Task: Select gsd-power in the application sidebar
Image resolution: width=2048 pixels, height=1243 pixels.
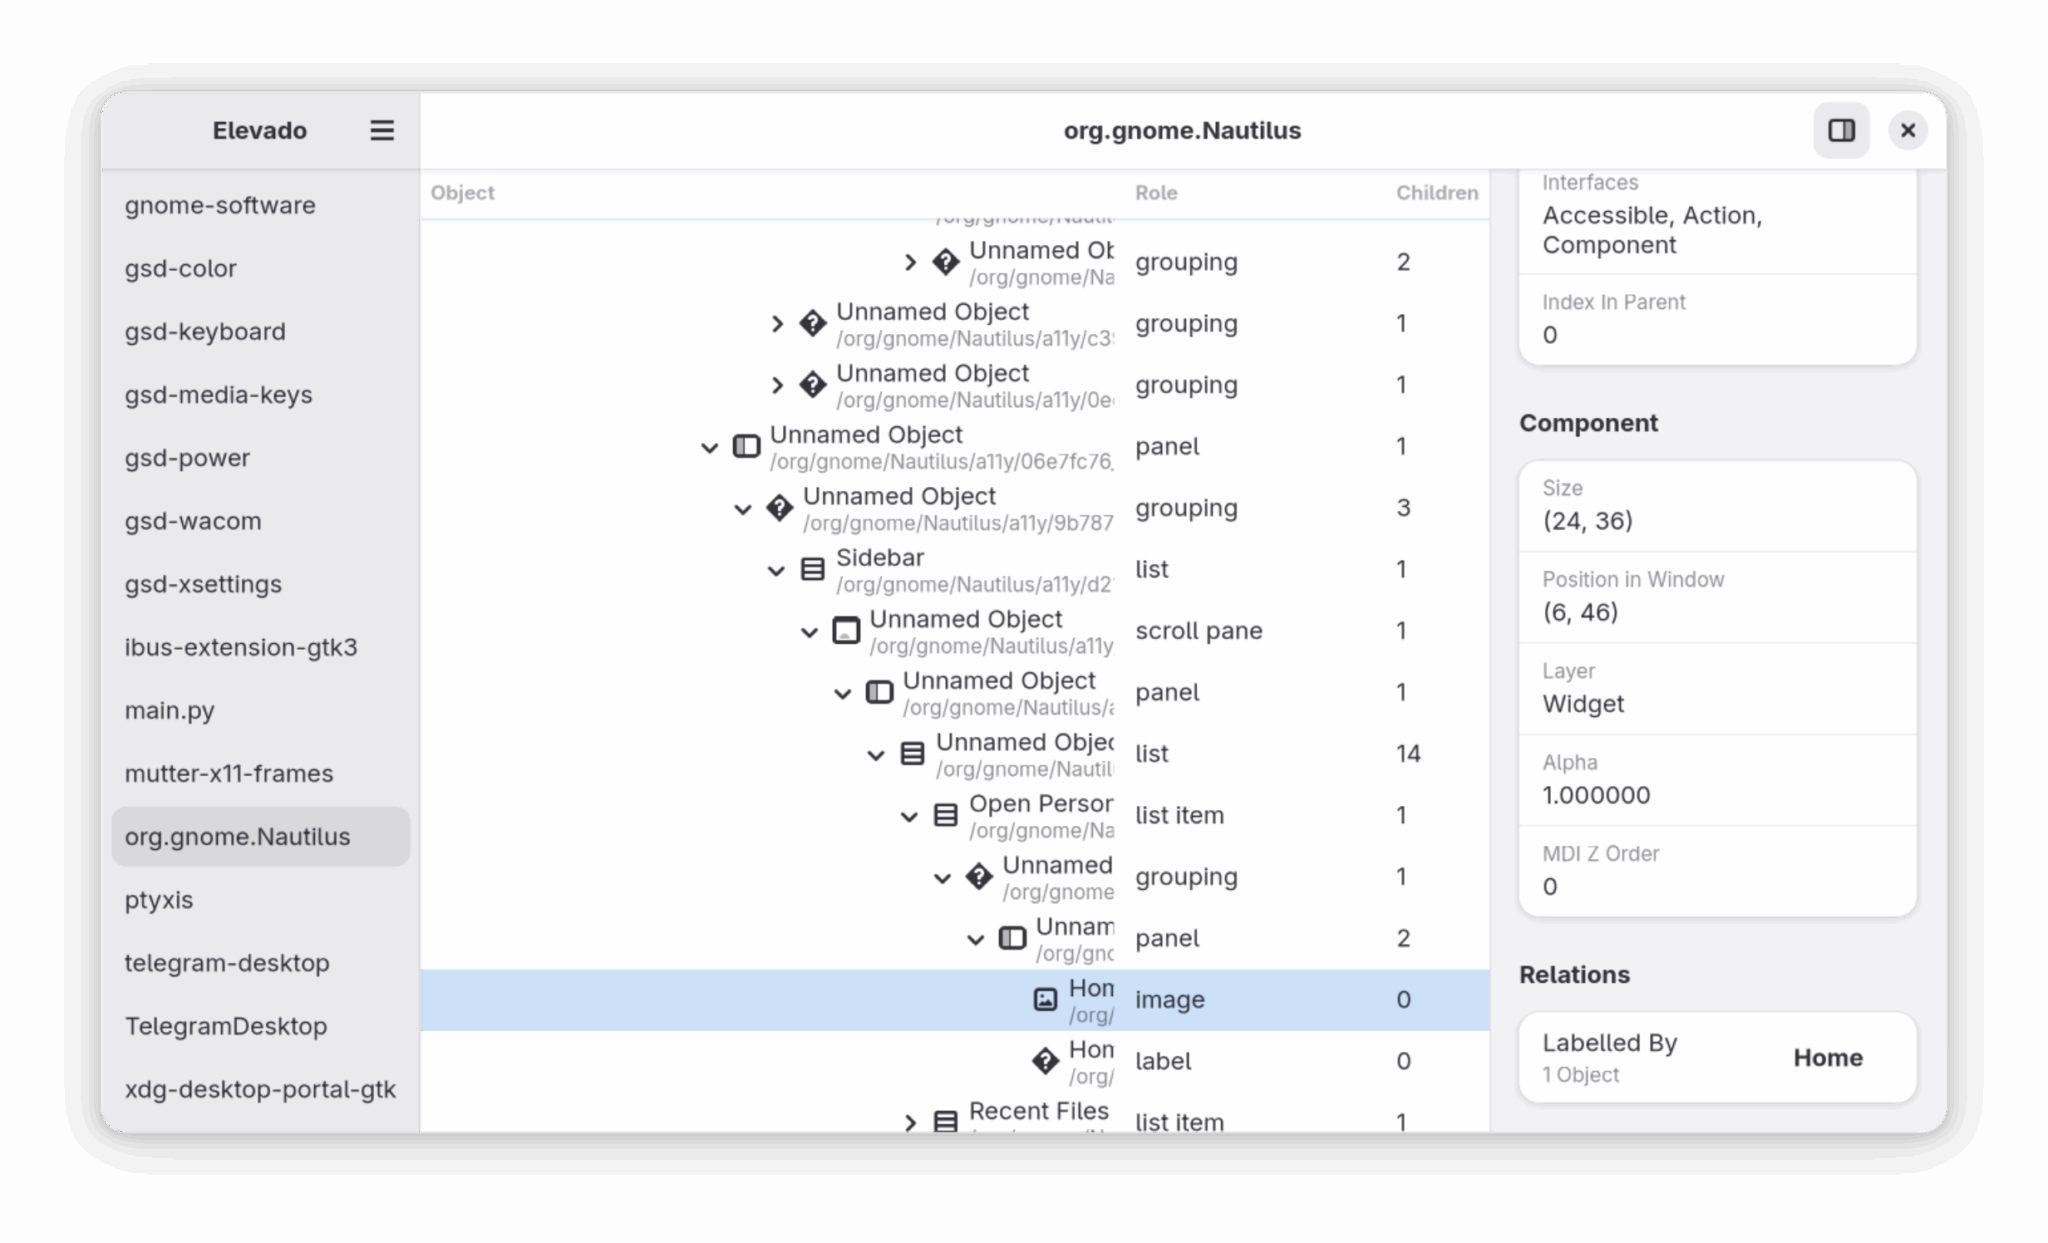Action: [x=187, y=457]
